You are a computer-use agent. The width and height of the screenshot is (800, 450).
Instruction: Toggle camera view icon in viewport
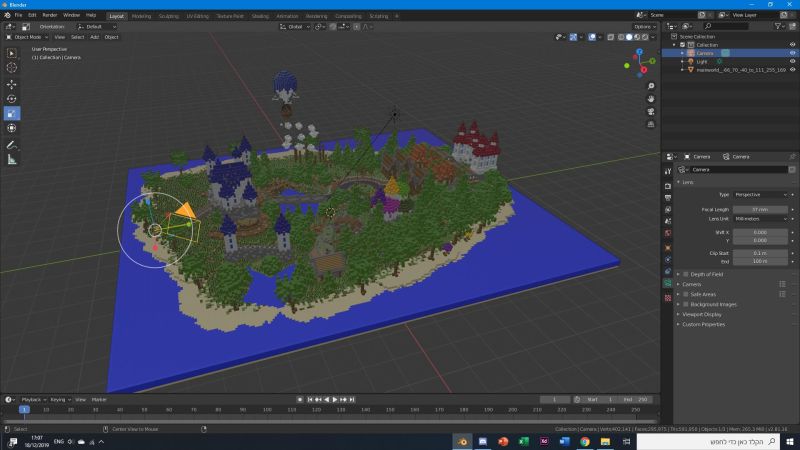tap(651, 112)
